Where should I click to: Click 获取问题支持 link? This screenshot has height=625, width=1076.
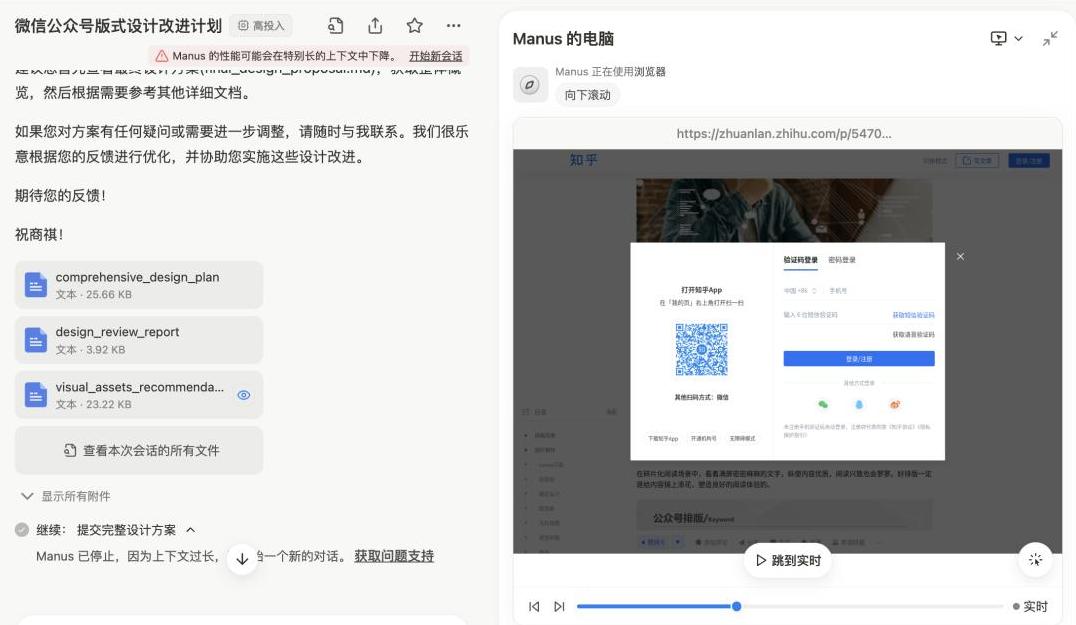pos(394,556)
